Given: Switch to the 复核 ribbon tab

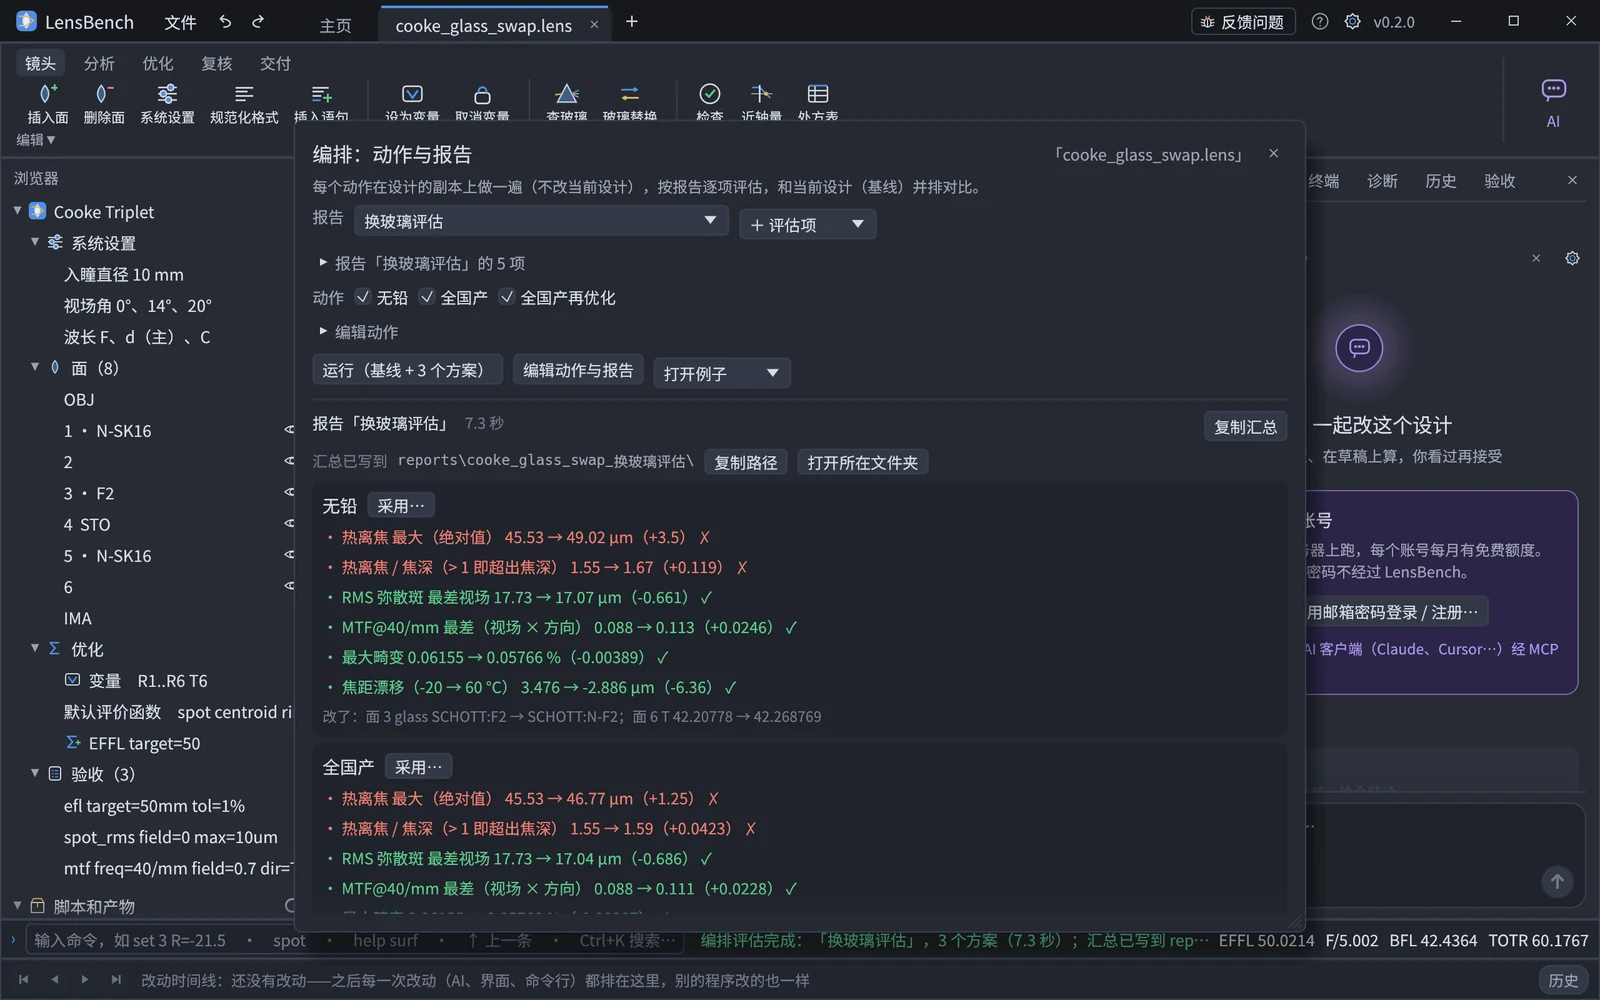Looking at the screenshot, I should coord(217,63).
